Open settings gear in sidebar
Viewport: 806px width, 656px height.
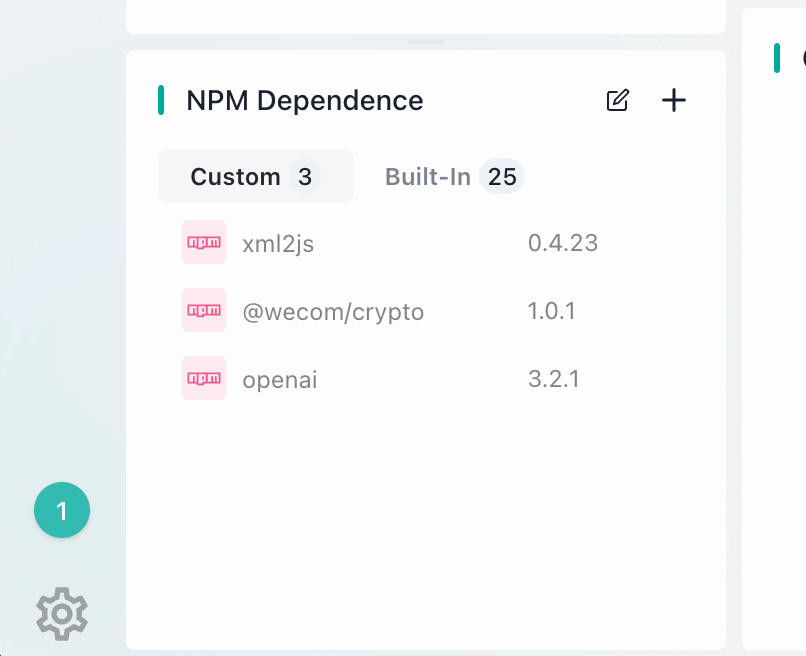tap(62, 614)
